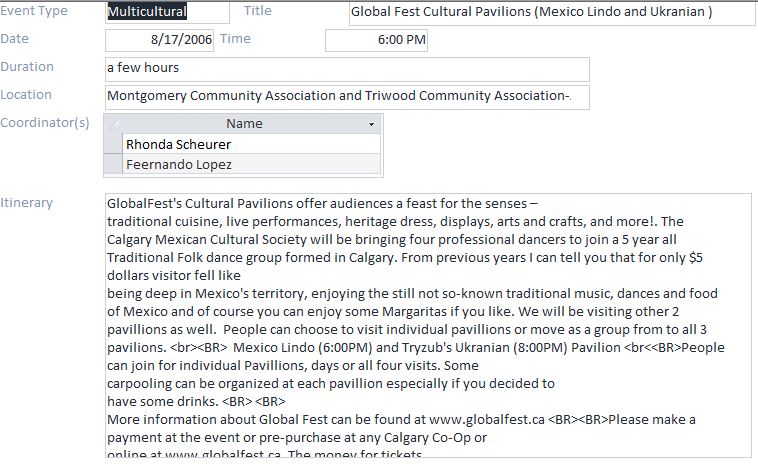758x464 pixels.
Task: Click the Event Type label
Action: [x=34, y=11]
